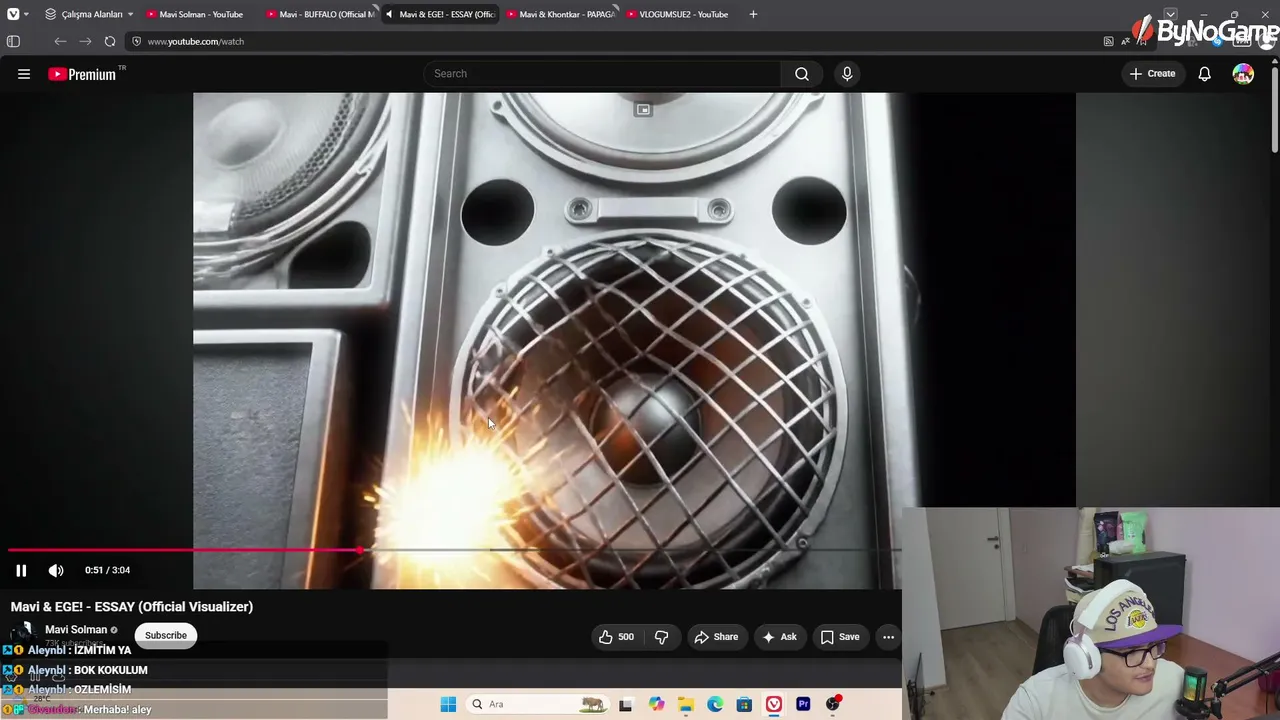Switch to Mavi & Khontkar - PAPAGAN tab

click(x=560, y=14)
